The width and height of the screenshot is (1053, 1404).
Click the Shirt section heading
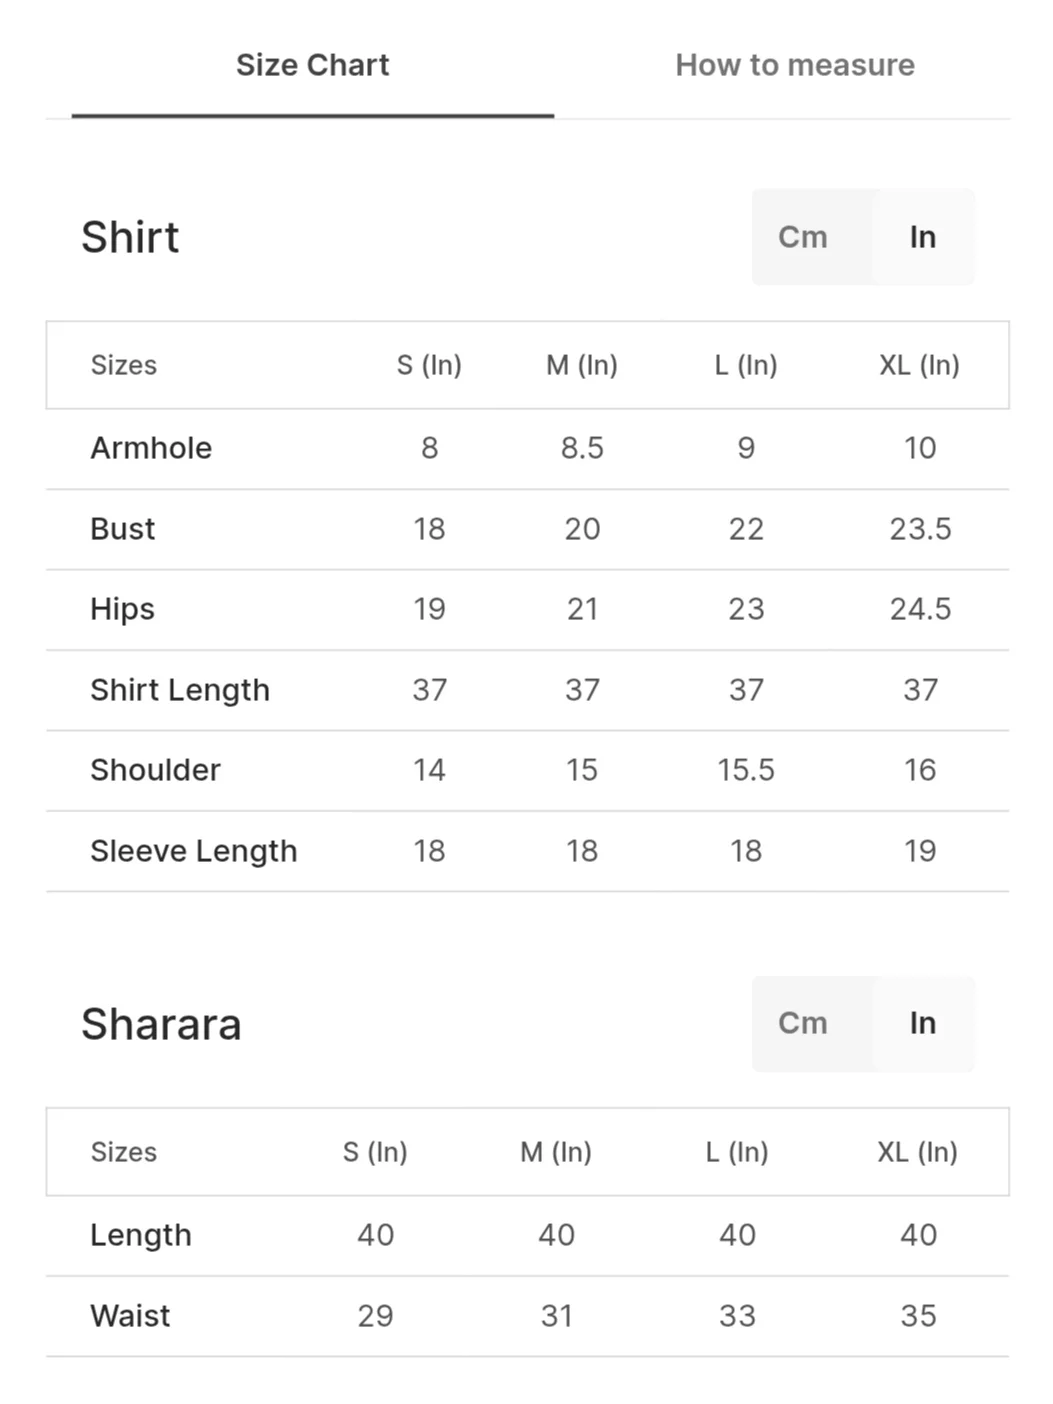tap(130, 238)
